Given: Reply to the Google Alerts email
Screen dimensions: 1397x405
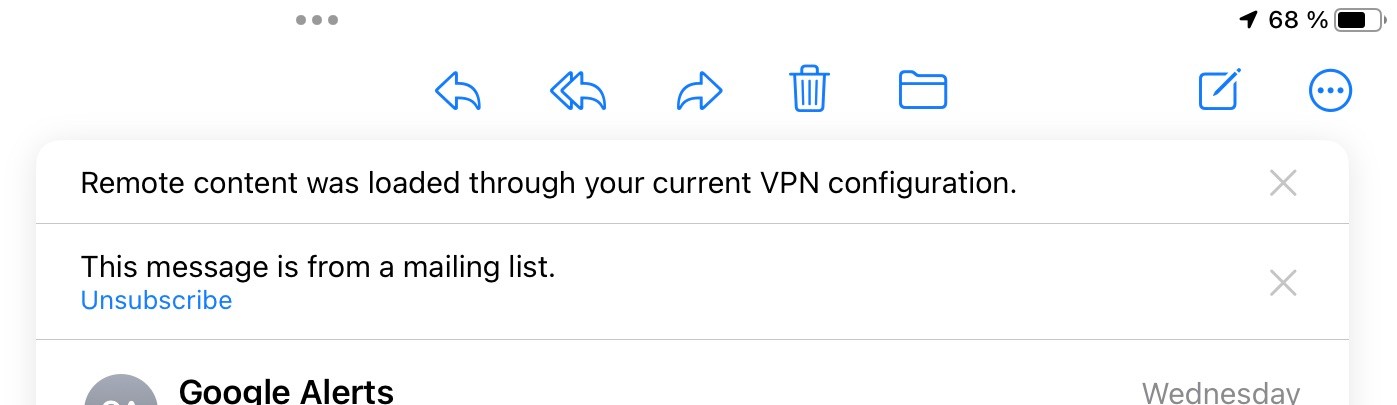Looking at the screenshot, I should tap(458, 92).
